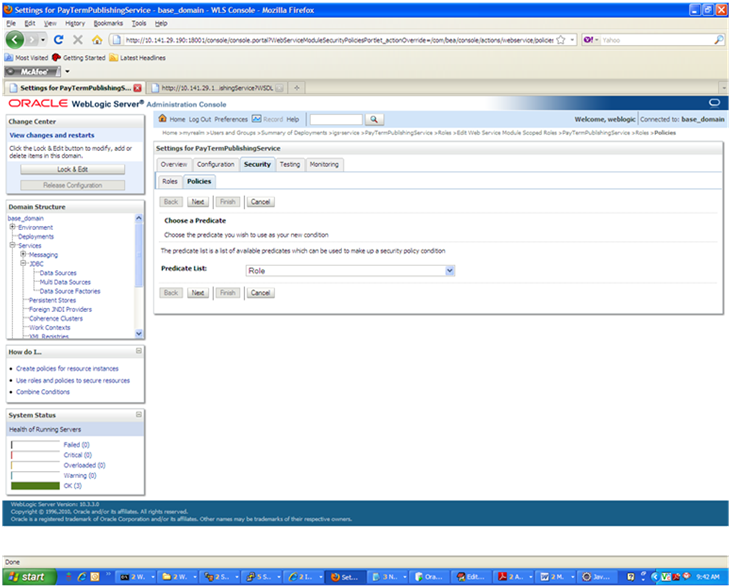Viewport: 730px width, 587px height.
Task: Open the File menu
Action: coord(11,23)
